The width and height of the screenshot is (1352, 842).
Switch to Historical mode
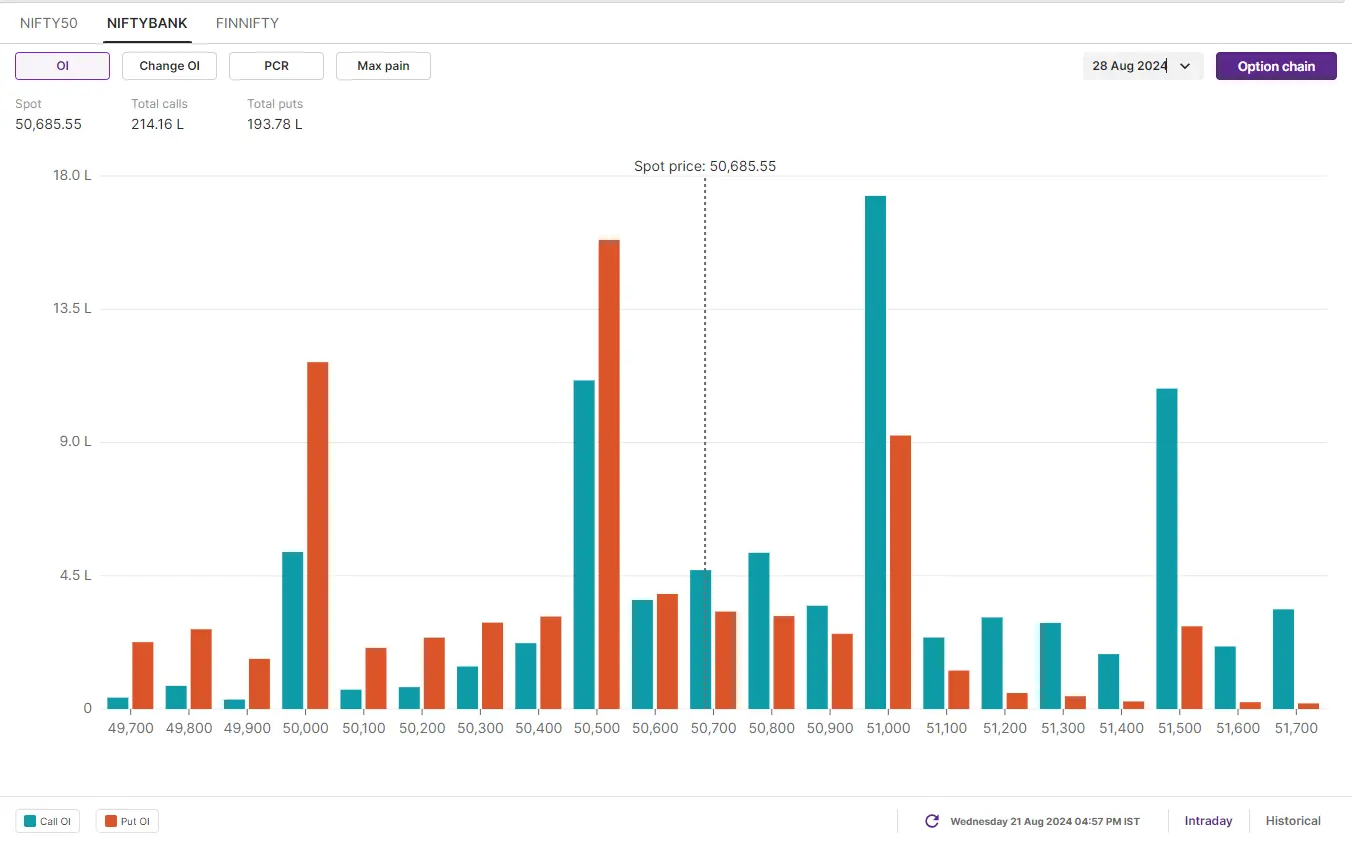coord(1293,821)
